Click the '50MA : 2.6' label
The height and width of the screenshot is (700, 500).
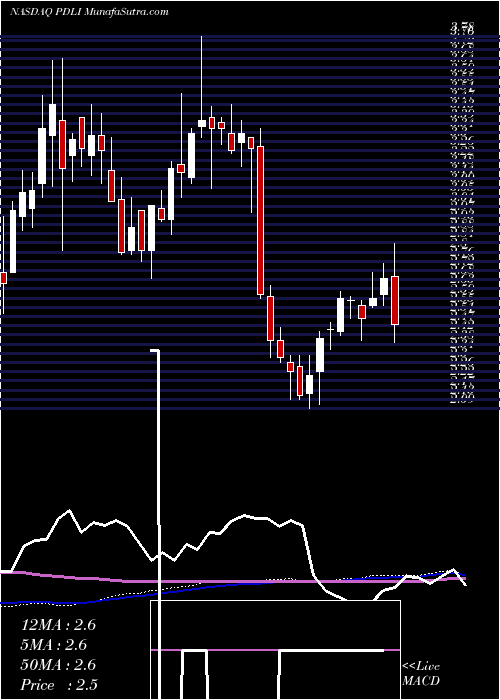pos(58,665)
